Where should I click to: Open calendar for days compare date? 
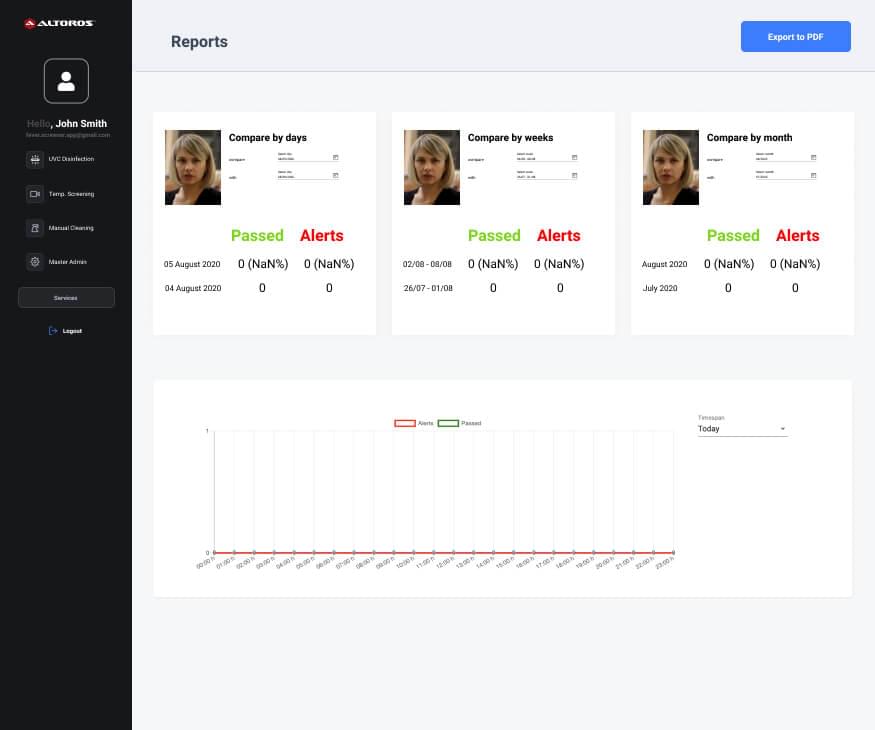pyautogui.click(x=335, y=157)
